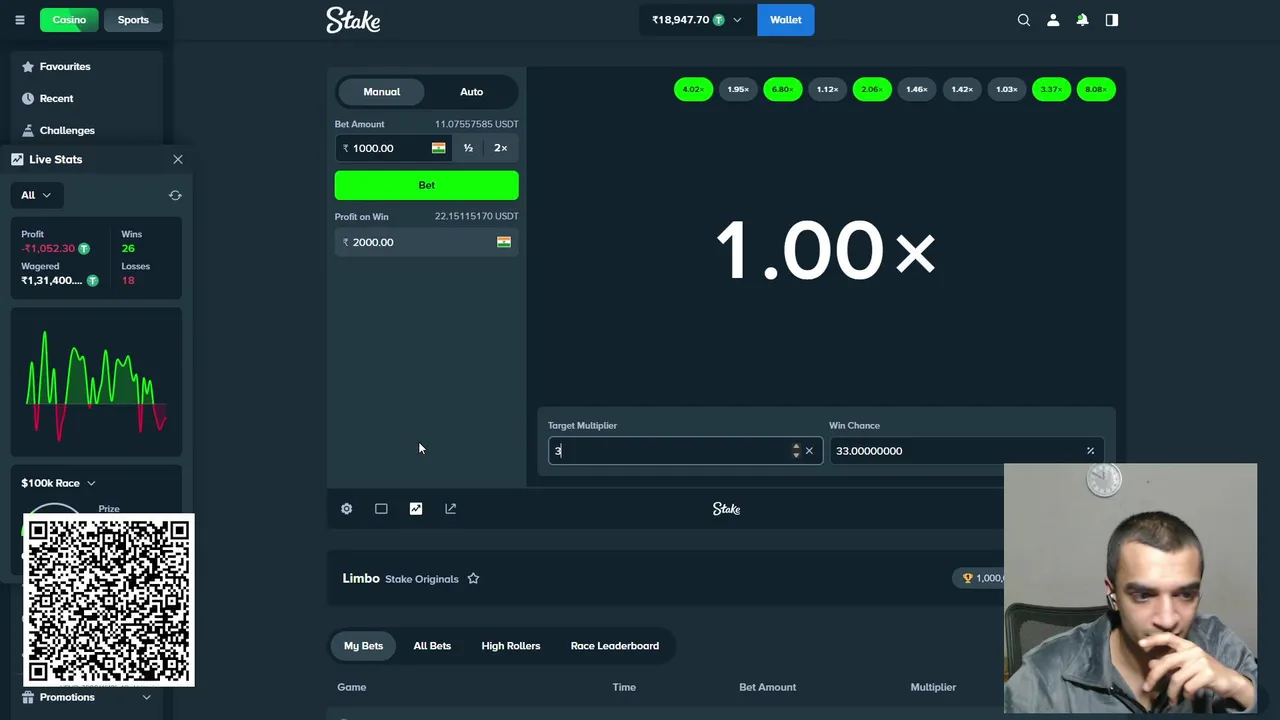Switch to Sports section
This screenshot has height=720, width=1280.
[x=133, y=20]
